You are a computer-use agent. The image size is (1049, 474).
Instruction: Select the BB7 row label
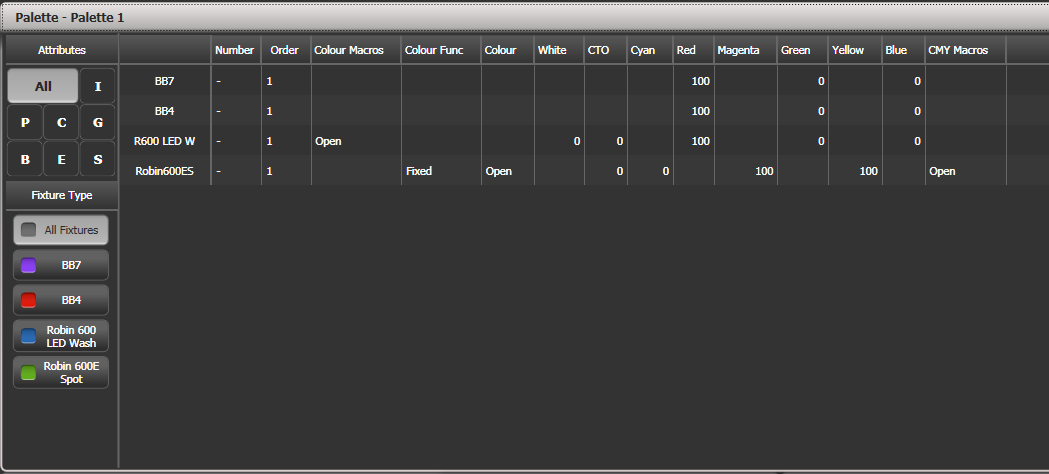(x=165, y=81)
